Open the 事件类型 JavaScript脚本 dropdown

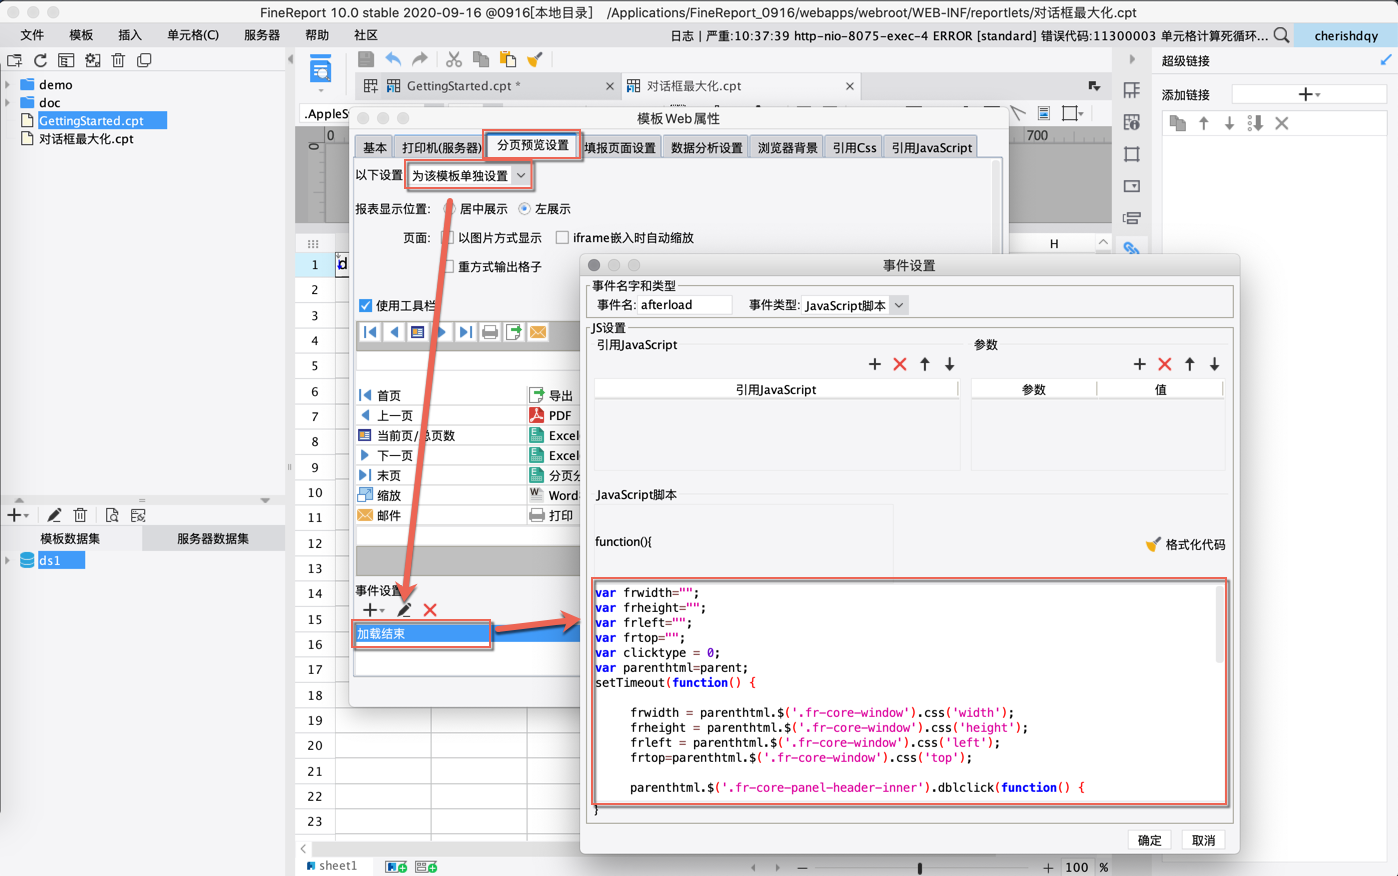(x=897, y=306)
